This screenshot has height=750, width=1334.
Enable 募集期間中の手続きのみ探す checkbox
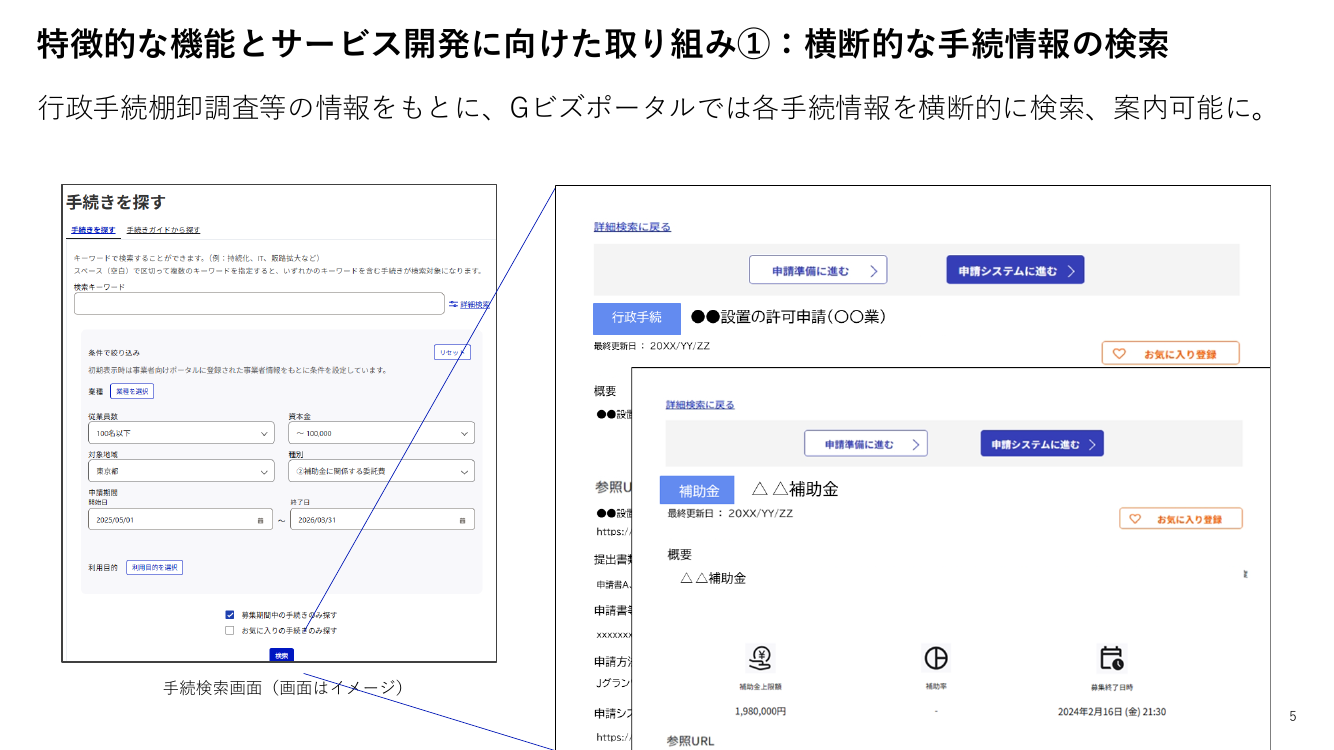click(x=230, y=615)
